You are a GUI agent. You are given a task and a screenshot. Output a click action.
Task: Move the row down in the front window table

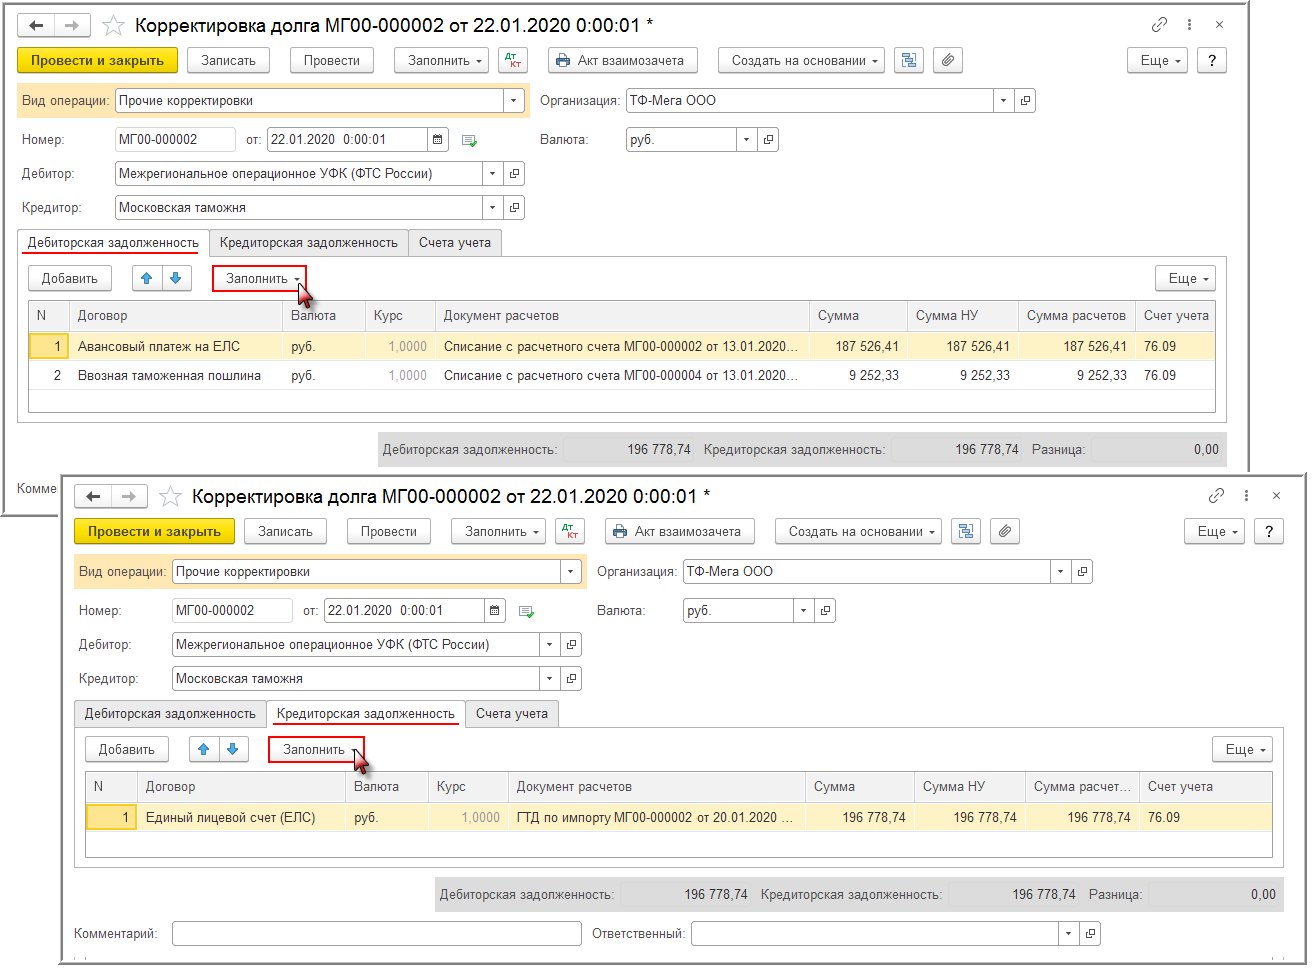coord(233,750)
